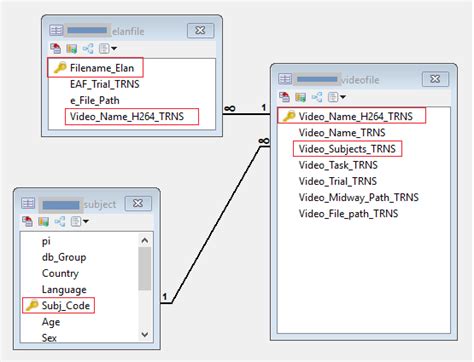Select the db_Group field

pos(64,257)
